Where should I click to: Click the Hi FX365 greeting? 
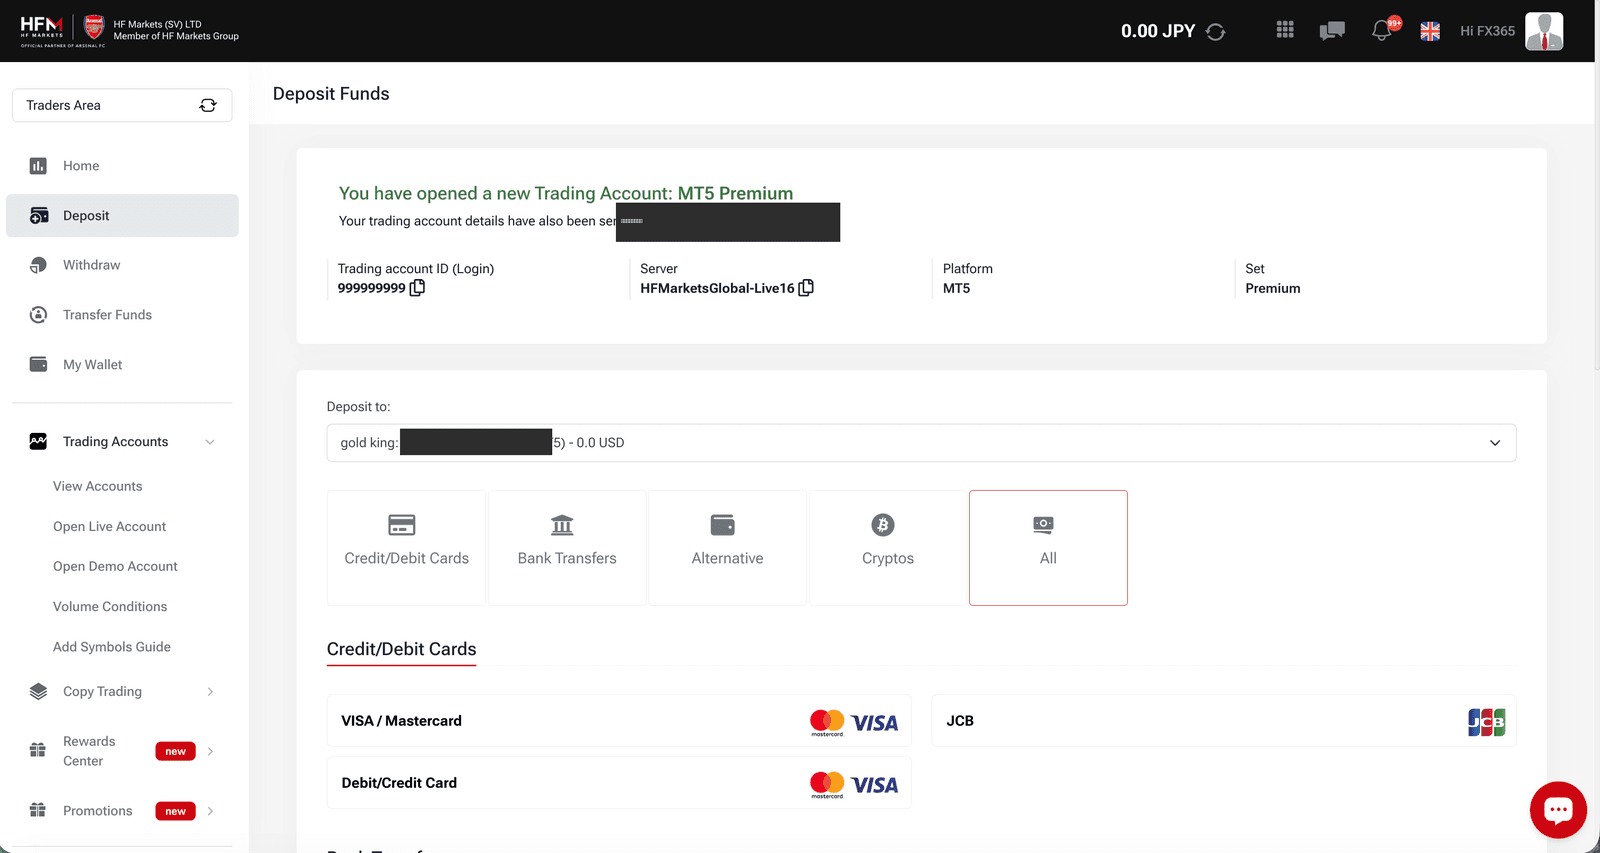[x=1487, y=31]
